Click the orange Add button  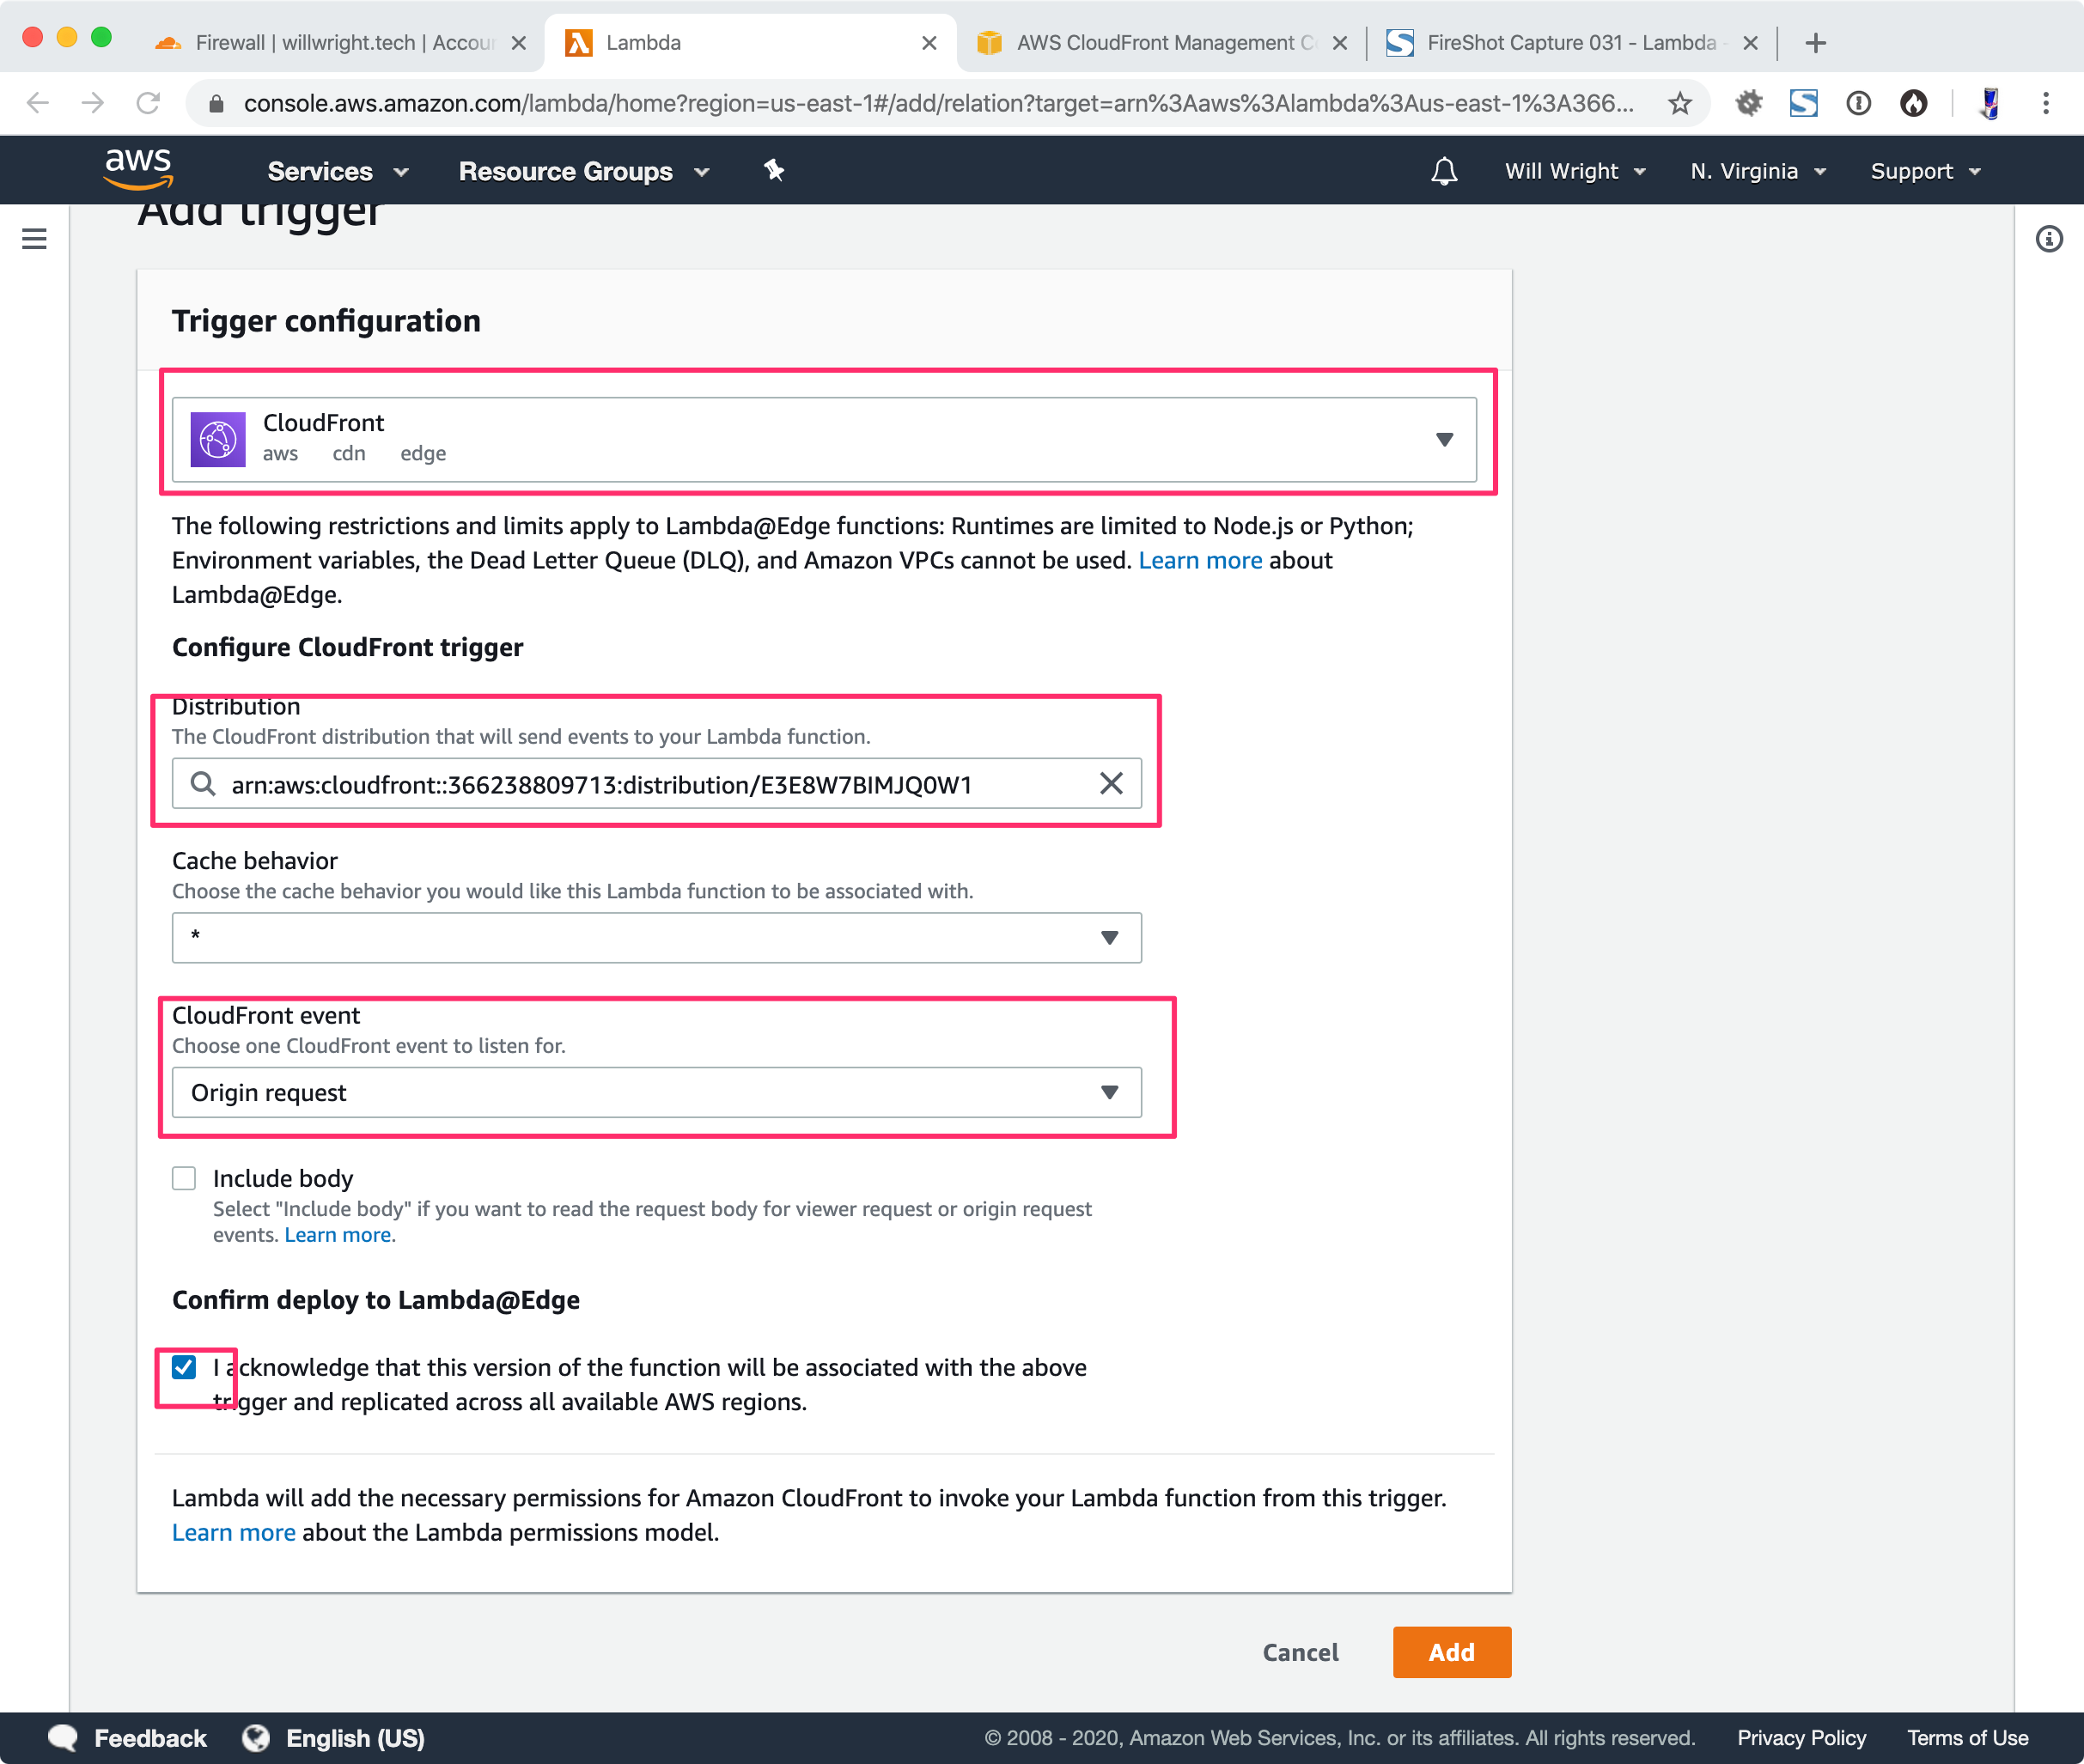click(1451, 1652)
